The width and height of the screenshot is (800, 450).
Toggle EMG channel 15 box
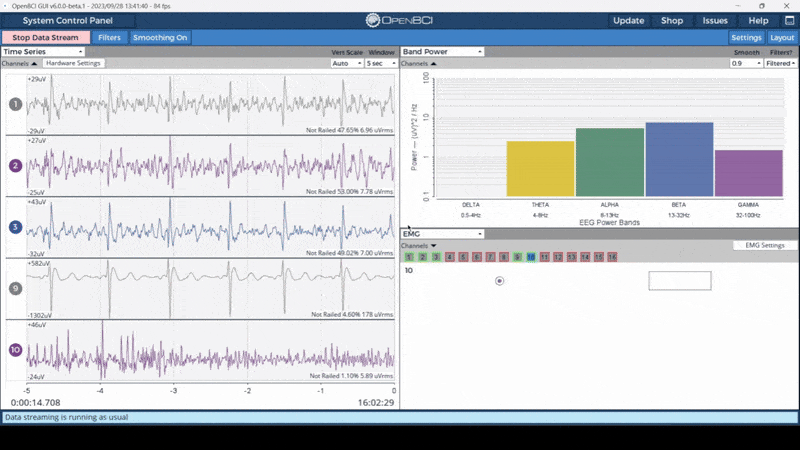pos(598,257)
